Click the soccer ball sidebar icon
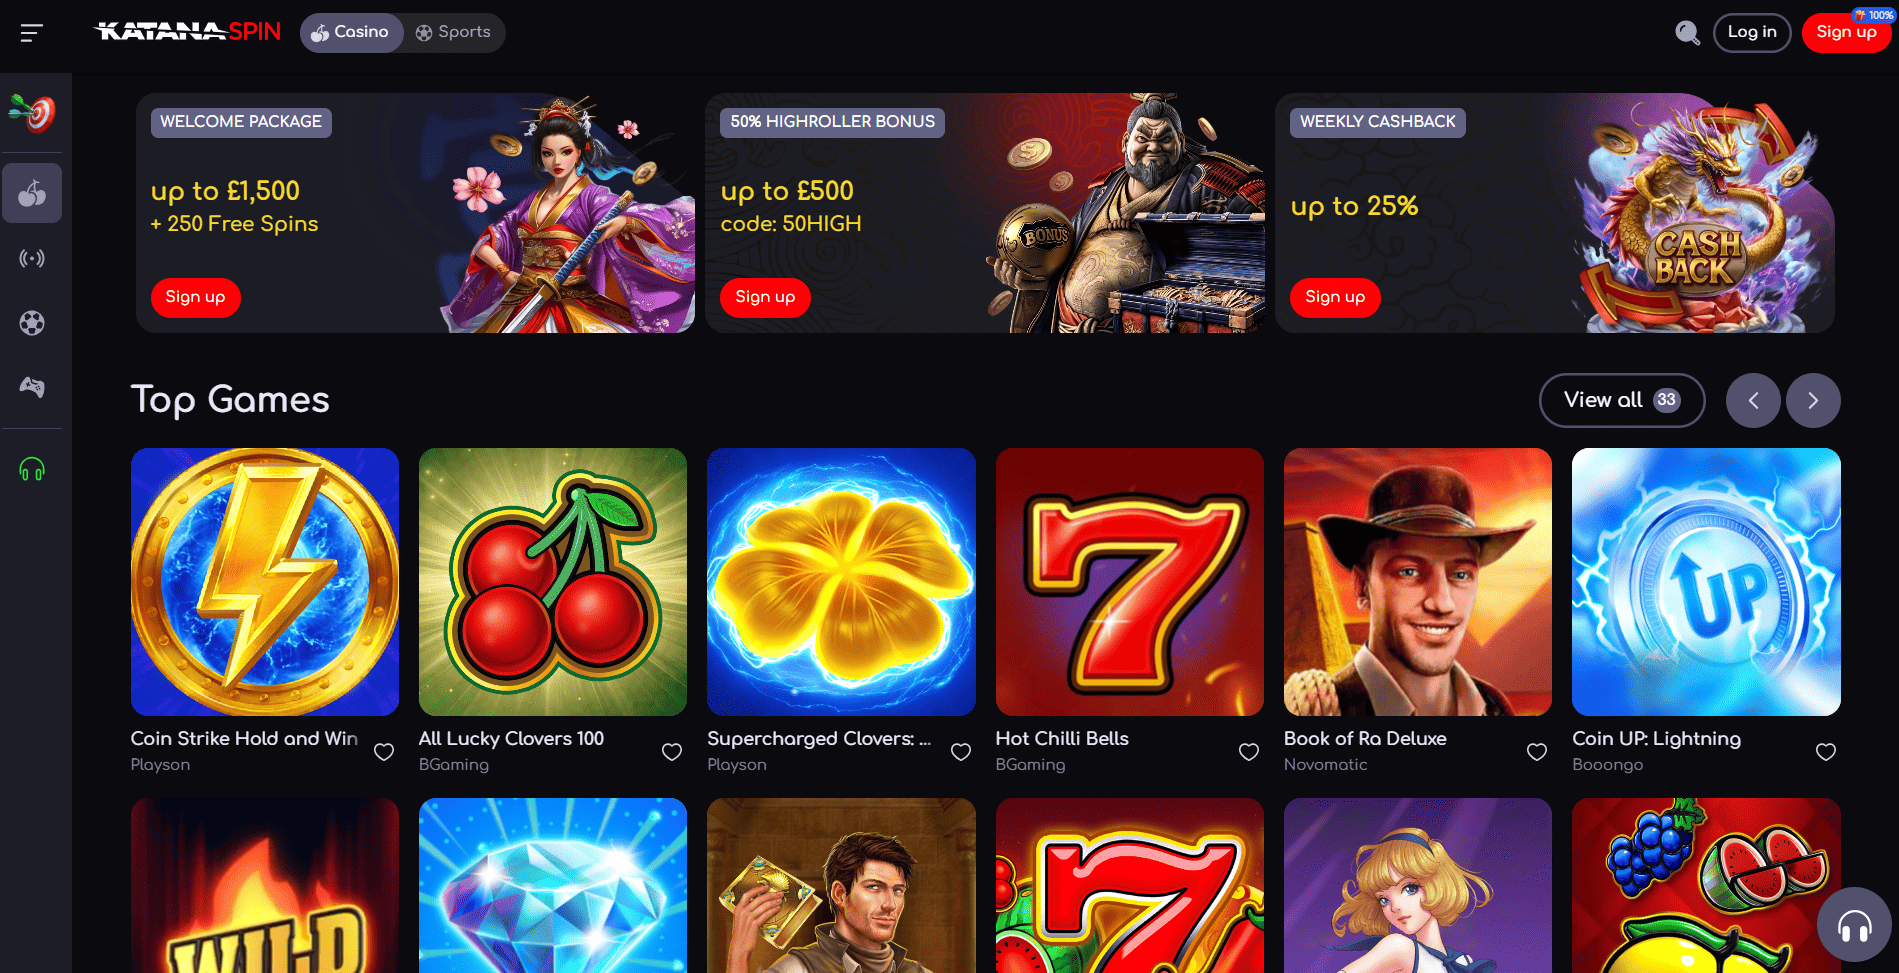Image resolution: width=1899 pixels, height=973 pixels. pyautogui.click(x=32, y=323)
